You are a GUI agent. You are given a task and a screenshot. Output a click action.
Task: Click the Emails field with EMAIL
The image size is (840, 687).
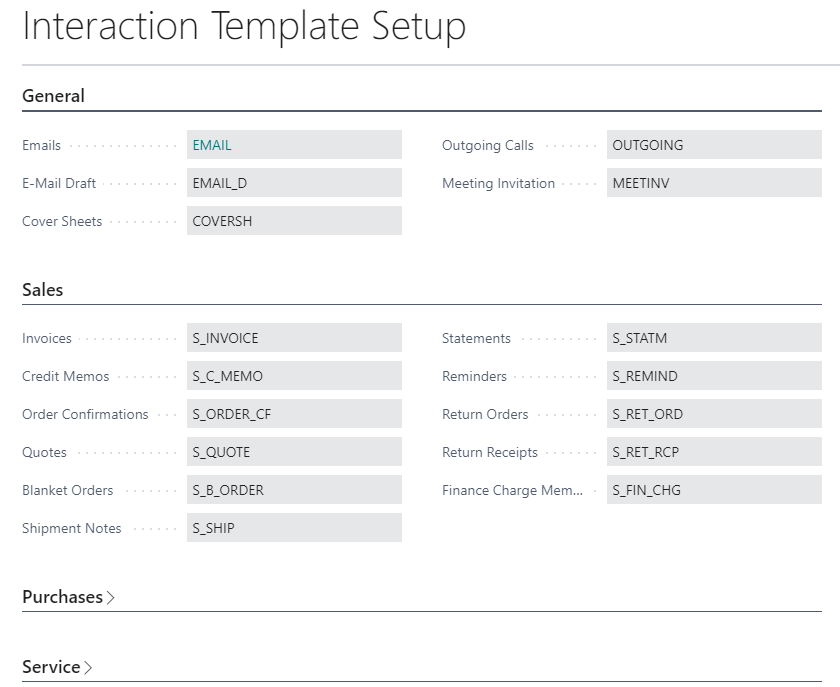pos(294,145)
